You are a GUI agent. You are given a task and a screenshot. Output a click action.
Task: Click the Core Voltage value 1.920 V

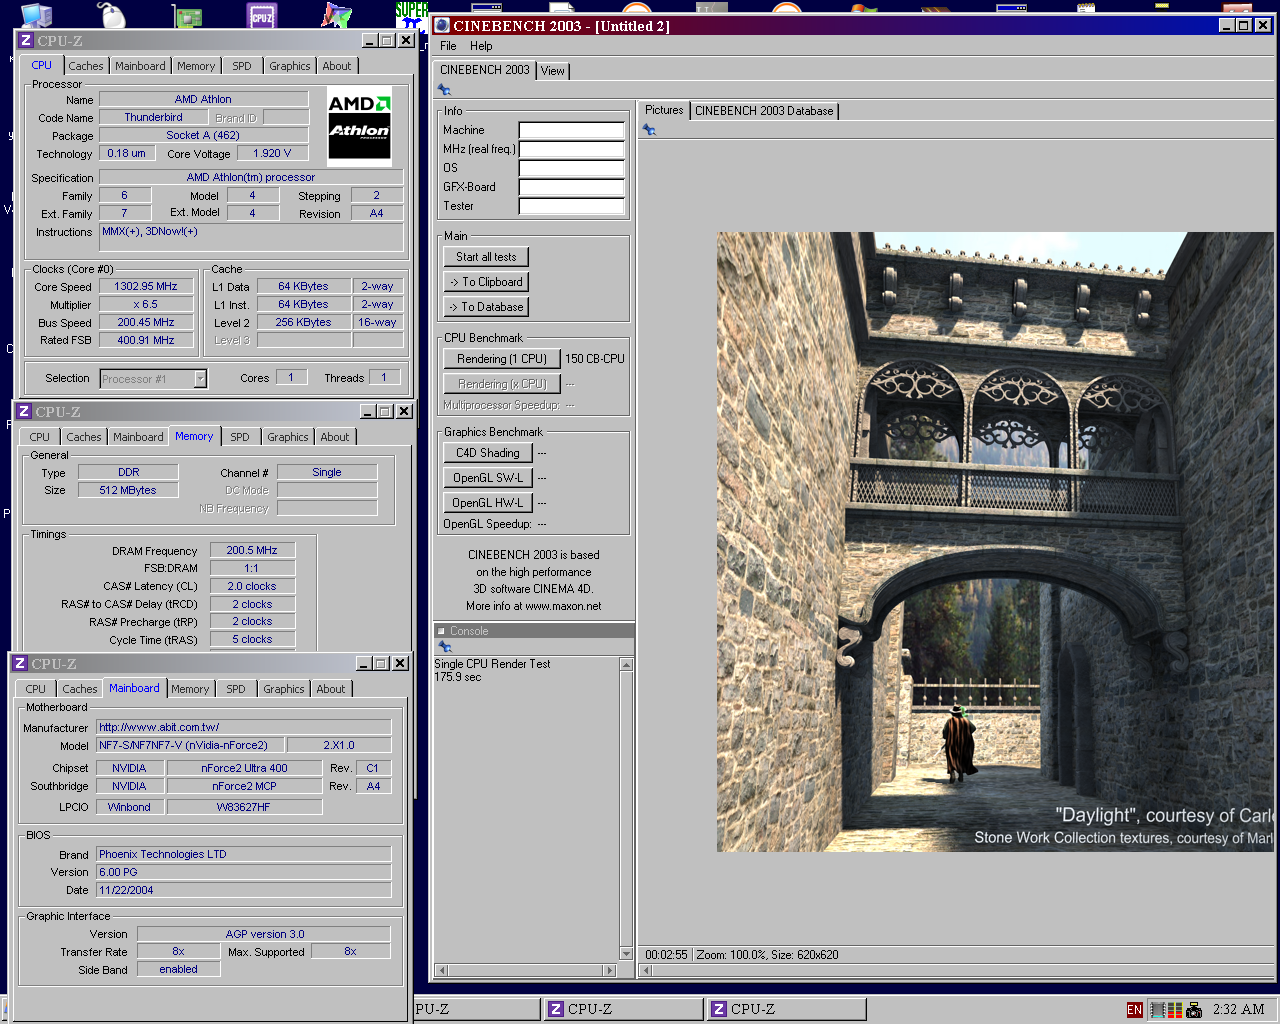(272, 153)
